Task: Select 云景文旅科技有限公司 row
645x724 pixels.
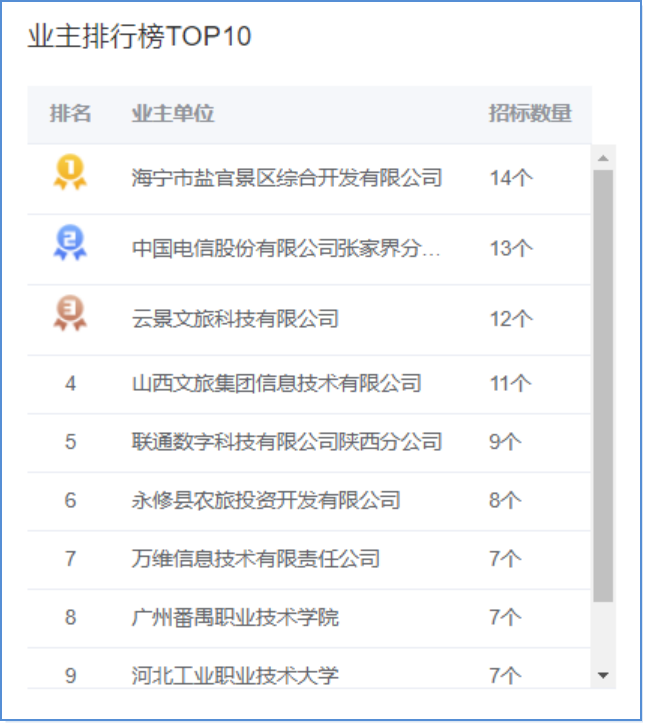Action: tap(309, 320)
